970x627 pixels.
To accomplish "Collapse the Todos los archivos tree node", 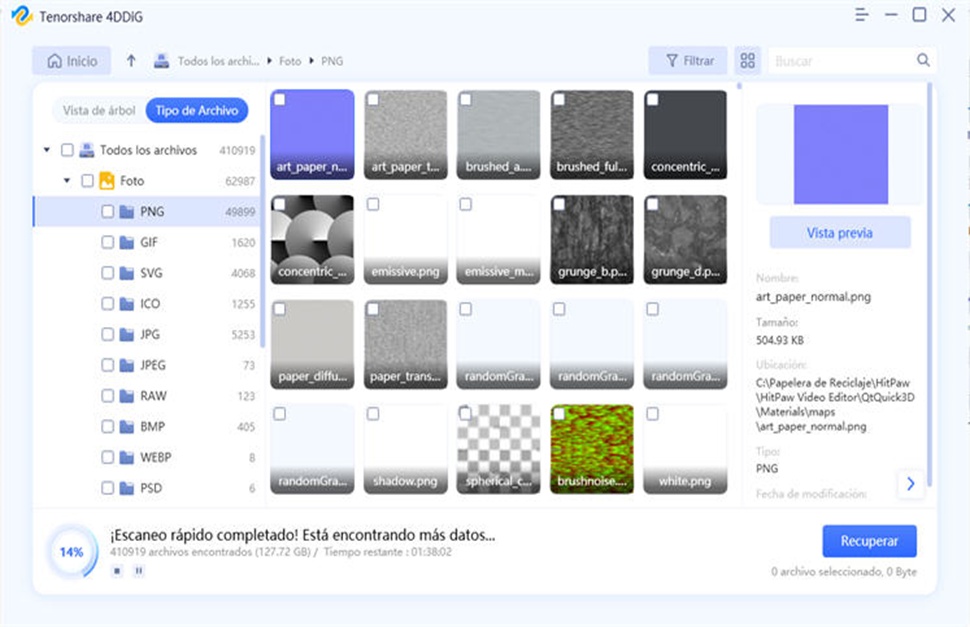I will pyautogui.click(x=46, y=150).
